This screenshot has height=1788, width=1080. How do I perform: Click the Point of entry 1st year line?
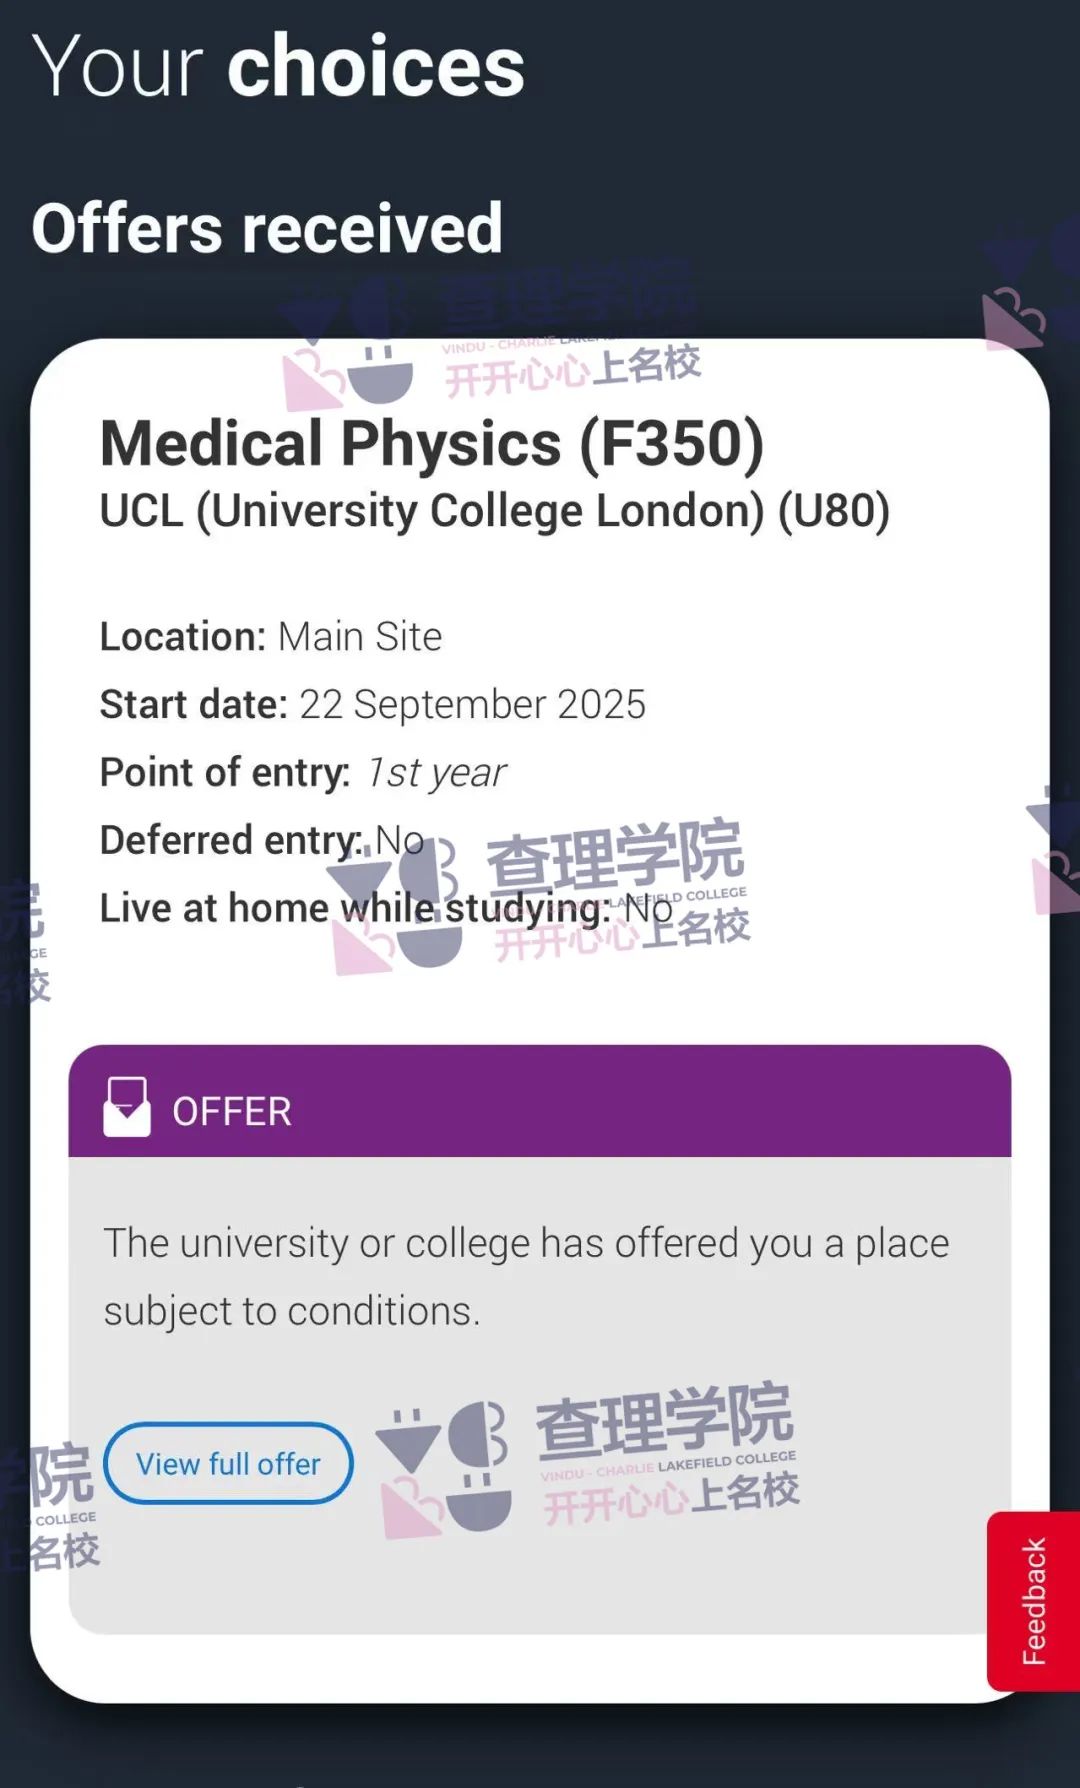303,773
